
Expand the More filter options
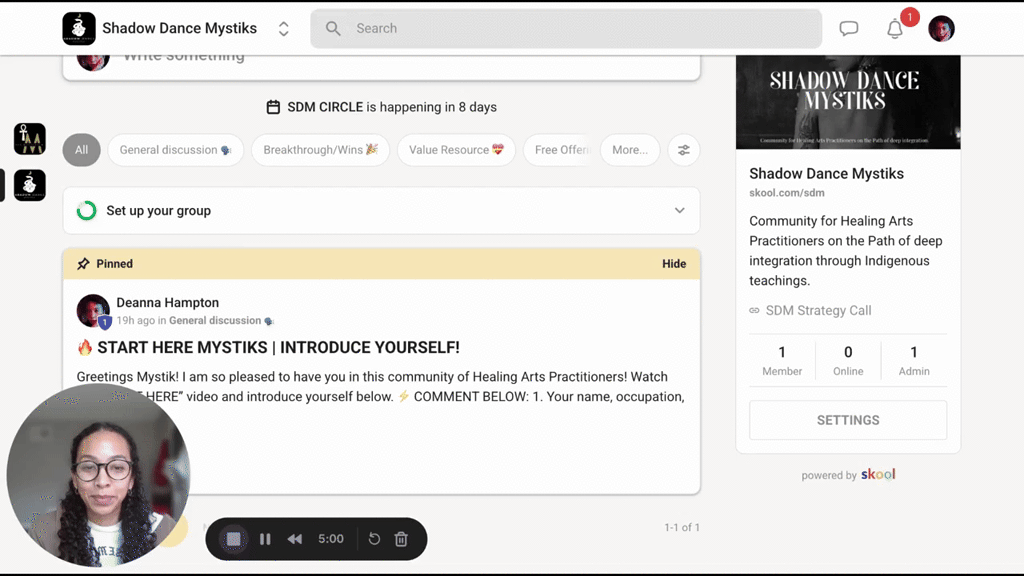coord(630,149)
